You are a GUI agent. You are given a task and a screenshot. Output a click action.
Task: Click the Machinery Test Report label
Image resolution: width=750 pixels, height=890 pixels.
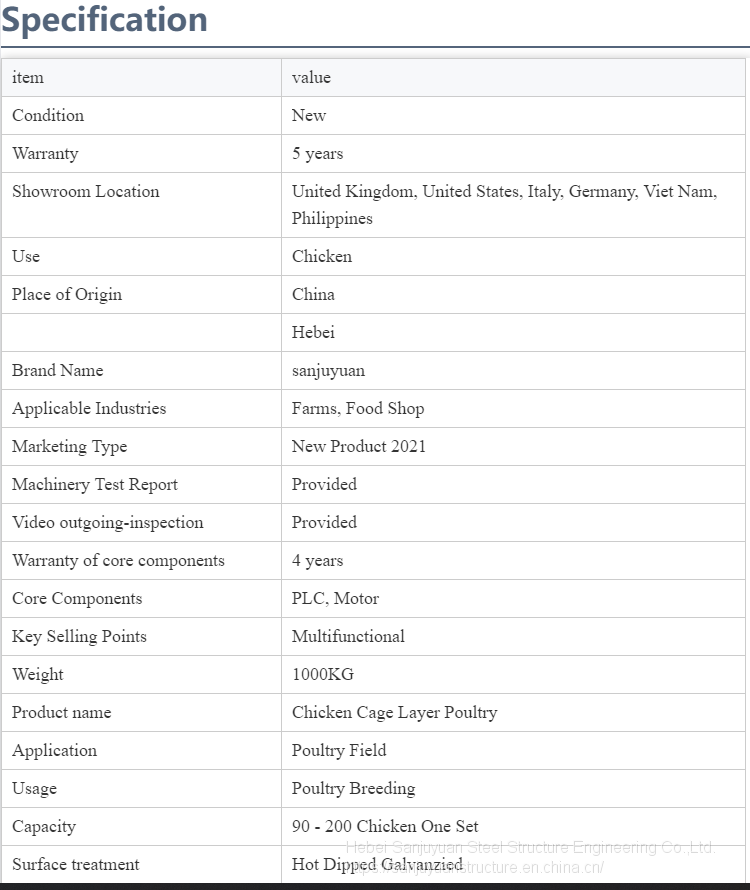[95, 485]
